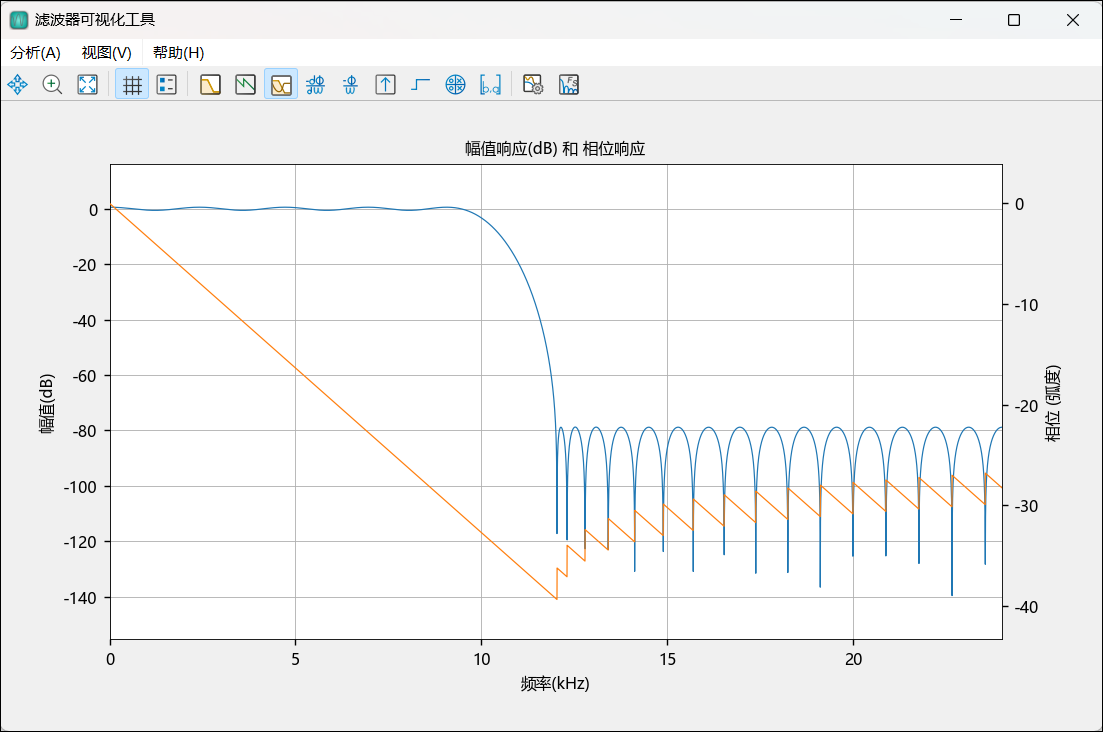Open the sampling frequency (Fs) settings
Screen dimensions: 1103x732
coord(568,85)
